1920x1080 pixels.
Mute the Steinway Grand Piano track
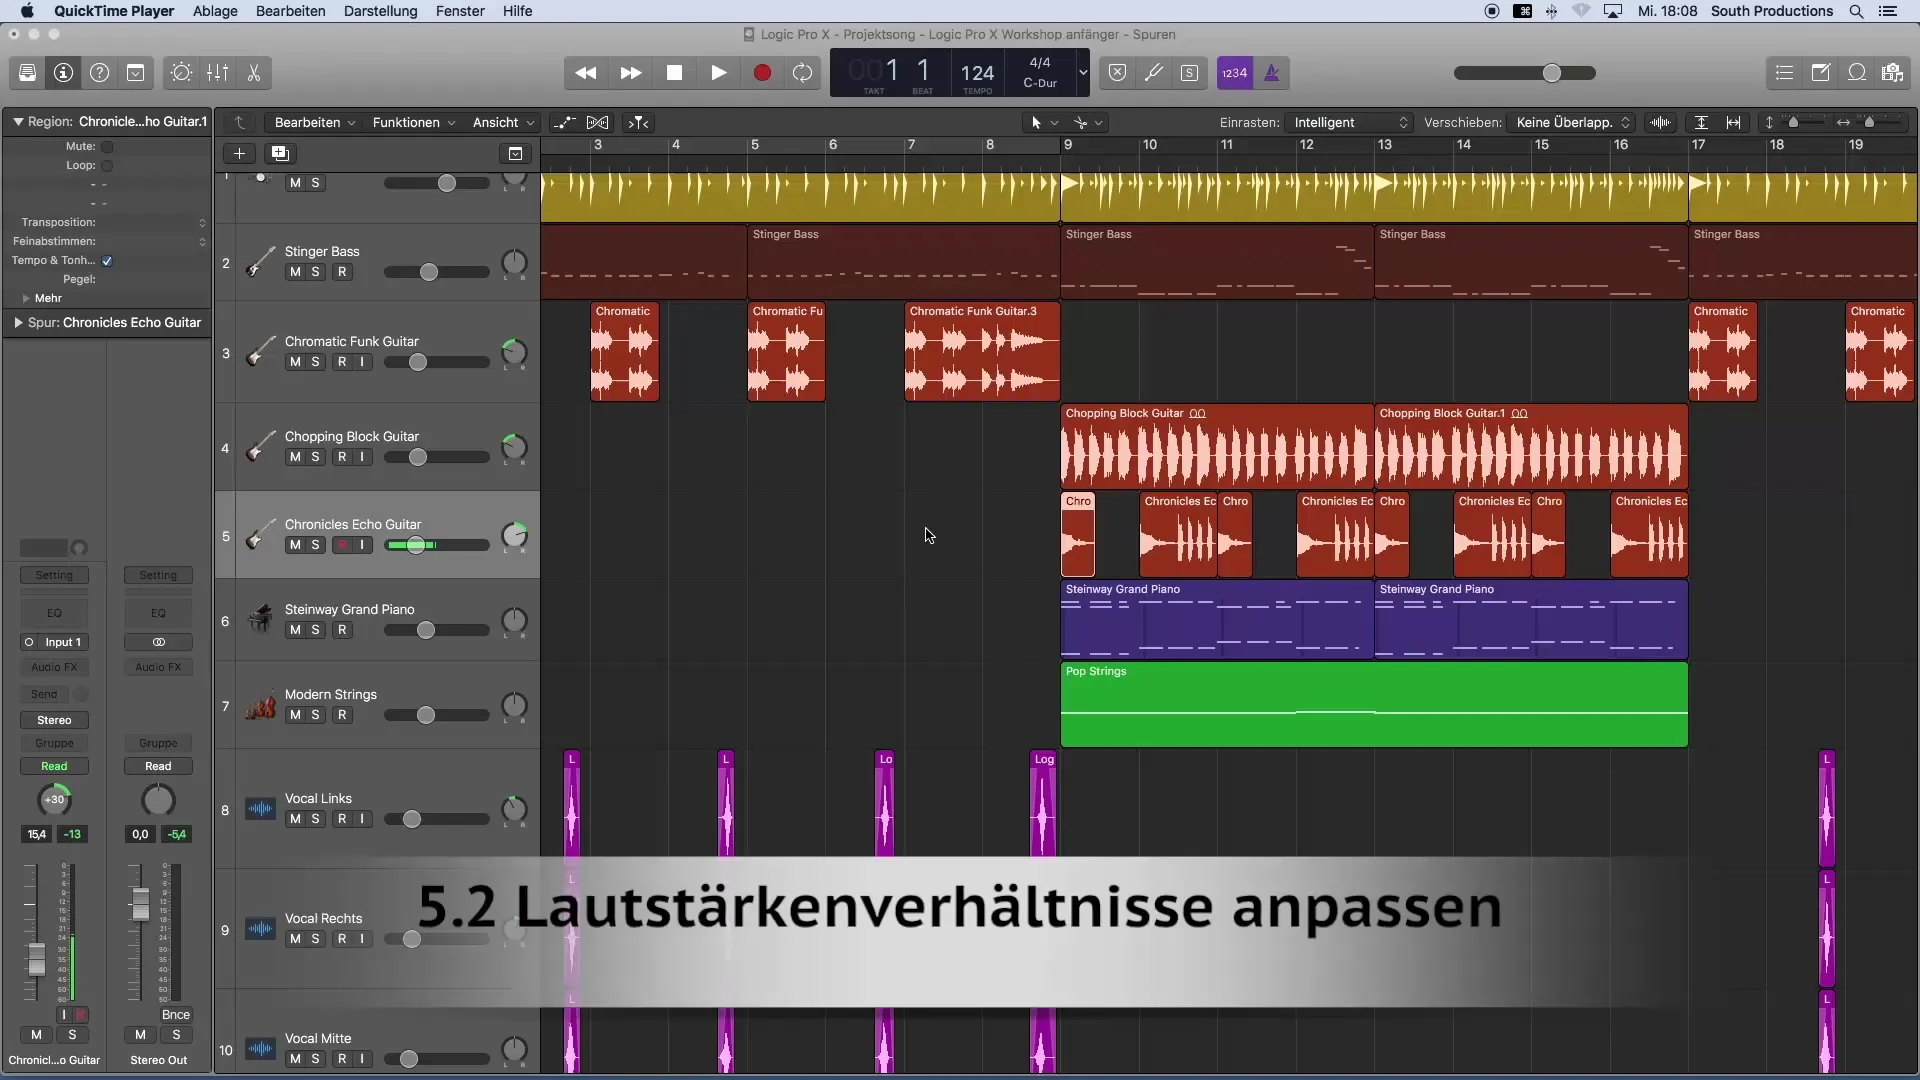coord(295,630)
